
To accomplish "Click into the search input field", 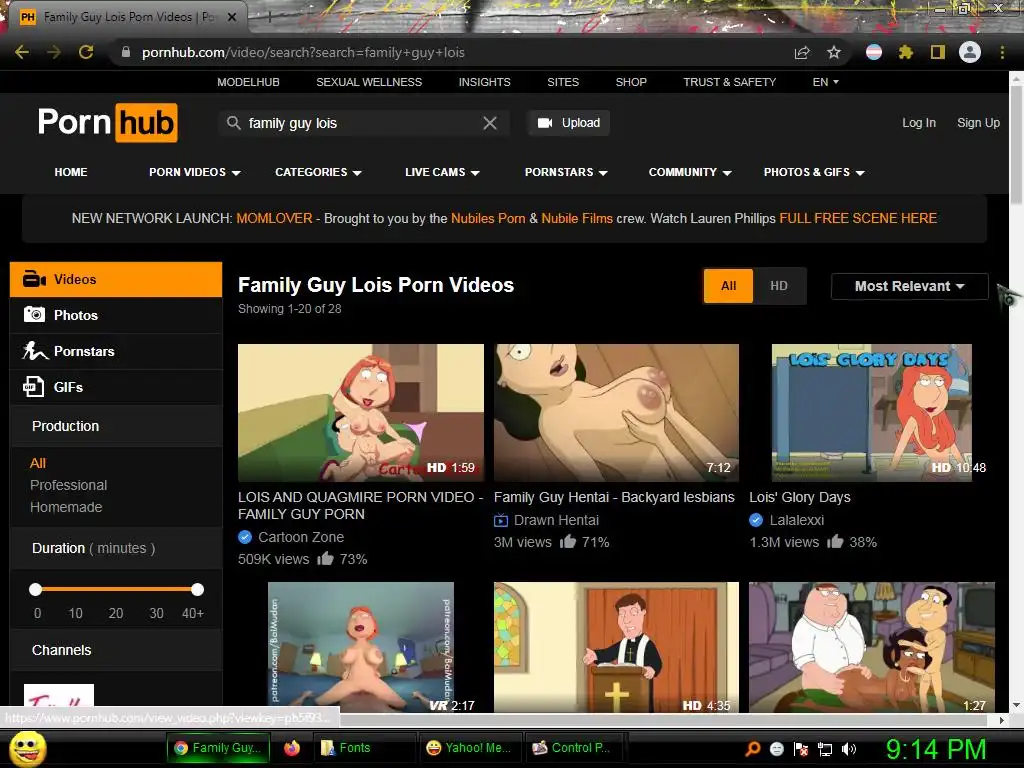I will click(x=362, y=123).
